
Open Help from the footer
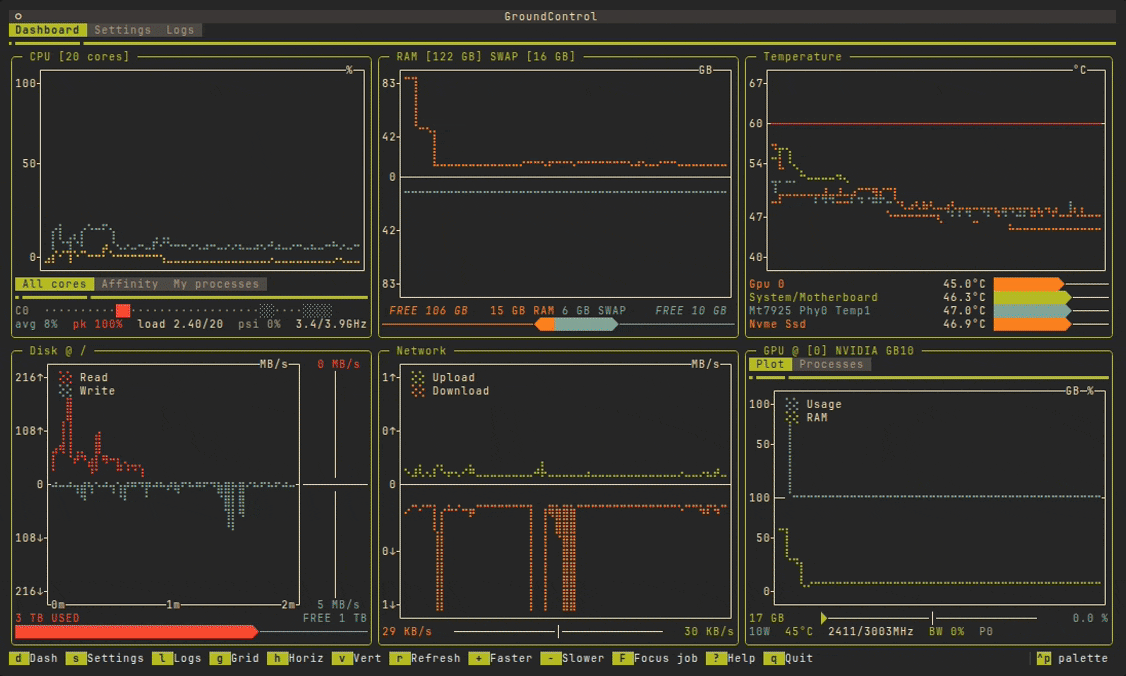tap(730, 658)
